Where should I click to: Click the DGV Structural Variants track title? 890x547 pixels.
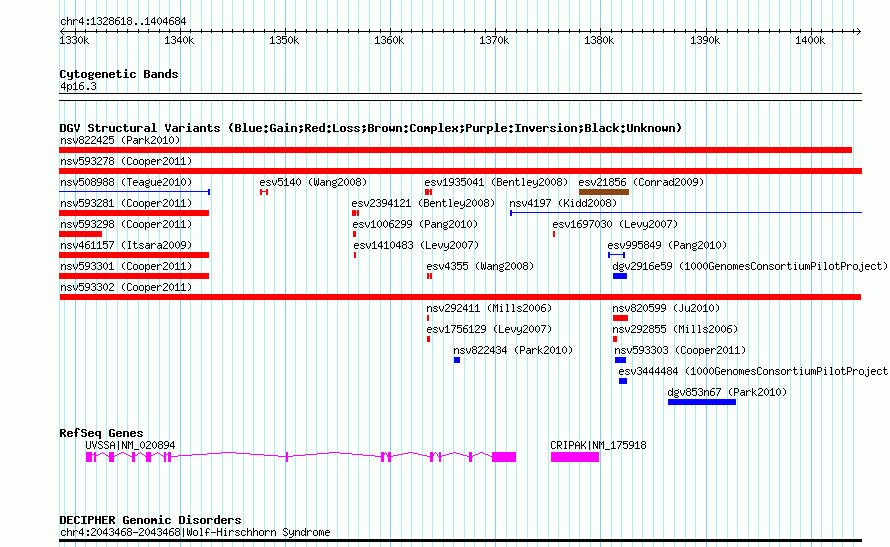pos(371,128)
